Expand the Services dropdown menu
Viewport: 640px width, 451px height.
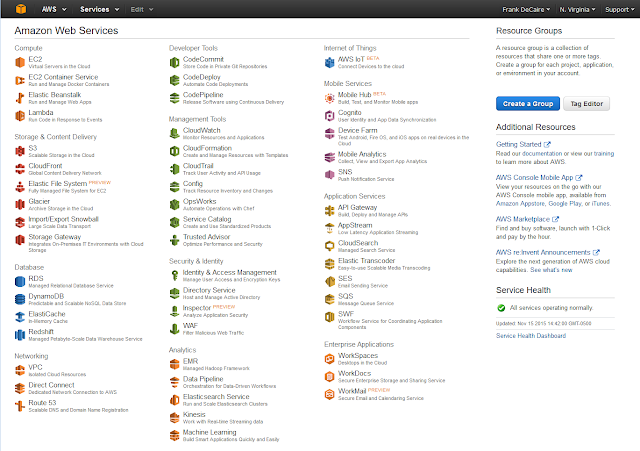point(100,9)
